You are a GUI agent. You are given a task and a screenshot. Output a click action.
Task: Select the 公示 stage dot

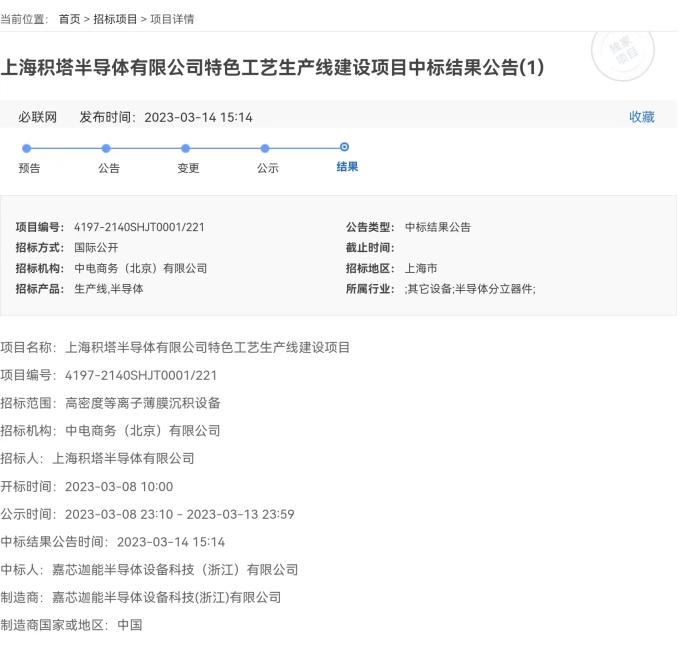point(265,148)
